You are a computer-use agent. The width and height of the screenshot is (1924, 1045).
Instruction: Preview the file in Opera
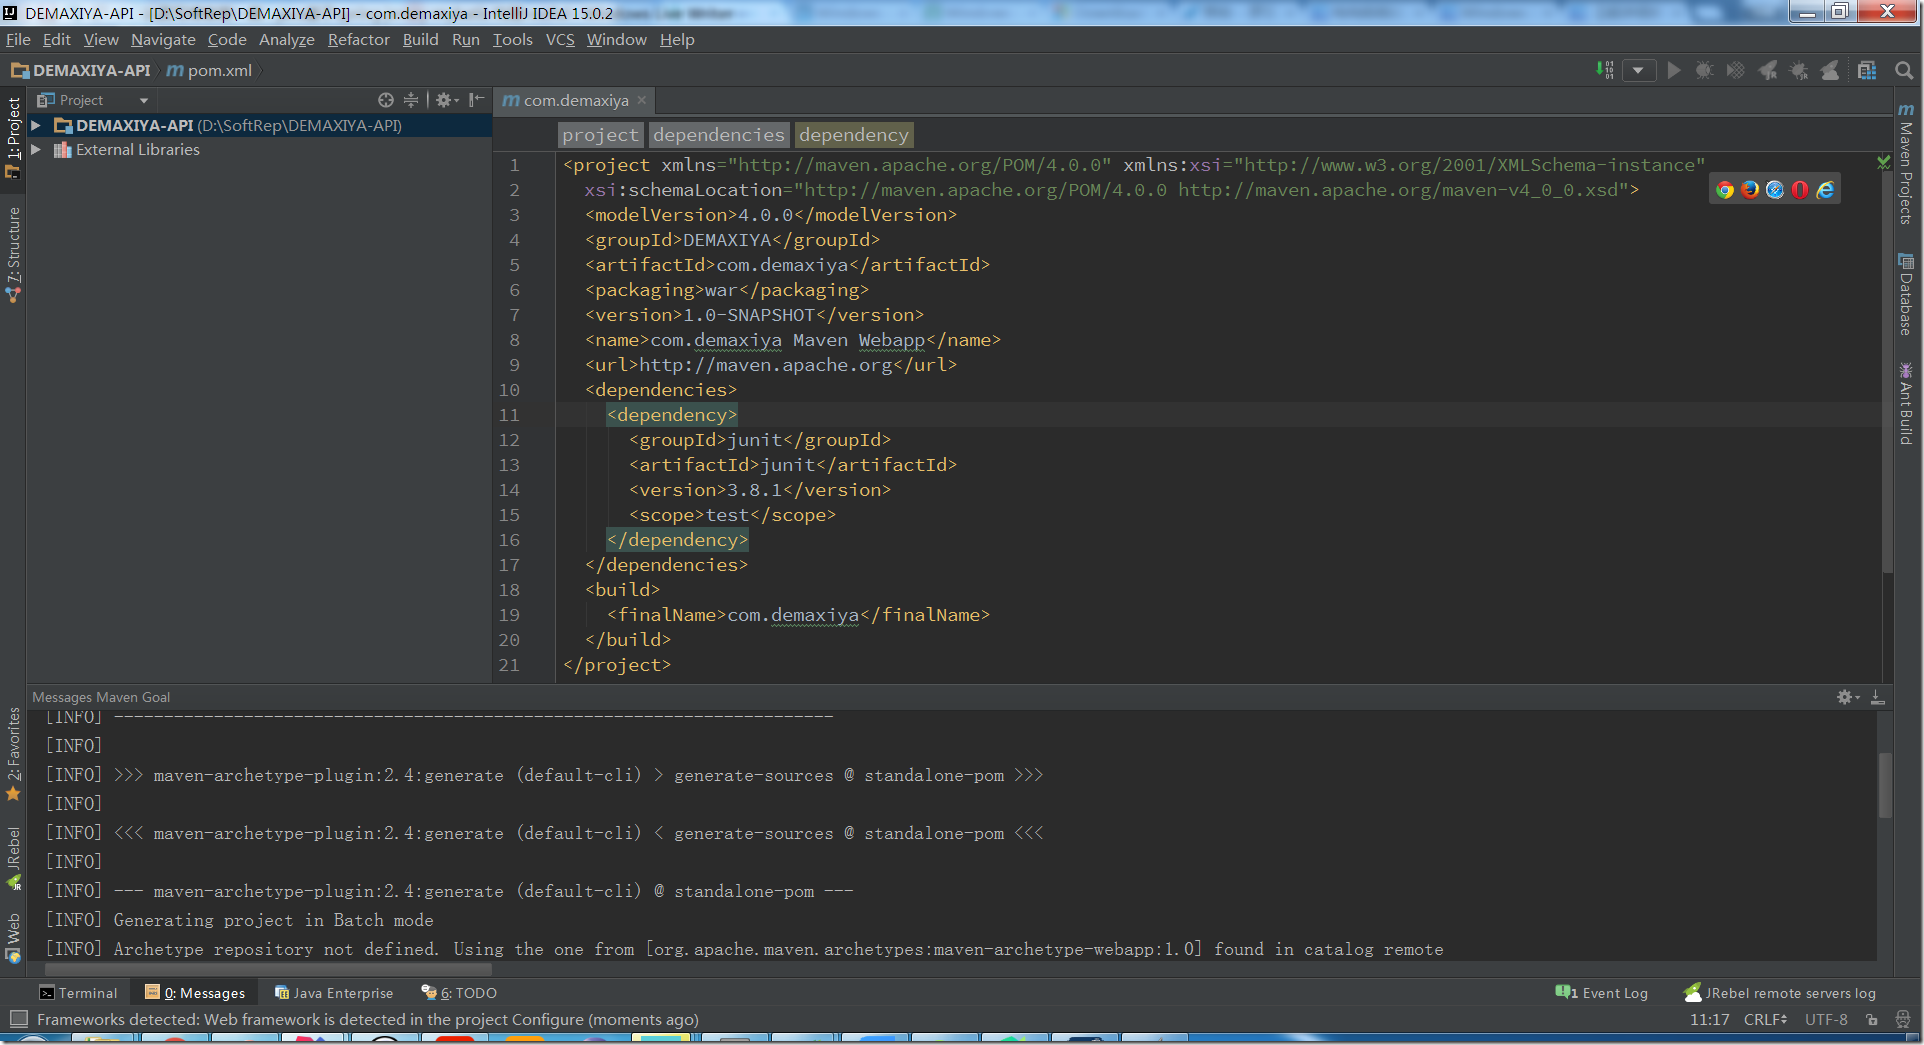pyautogui.click(x=1800, y=190)
